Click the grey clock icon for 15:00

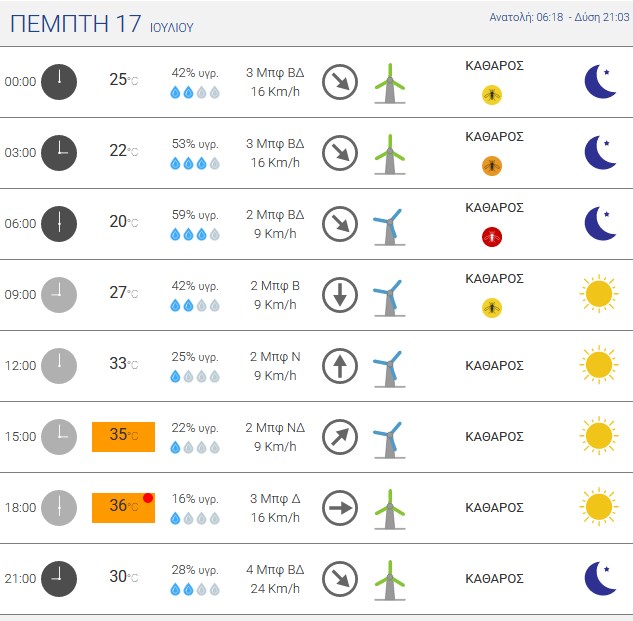point(59,437)
